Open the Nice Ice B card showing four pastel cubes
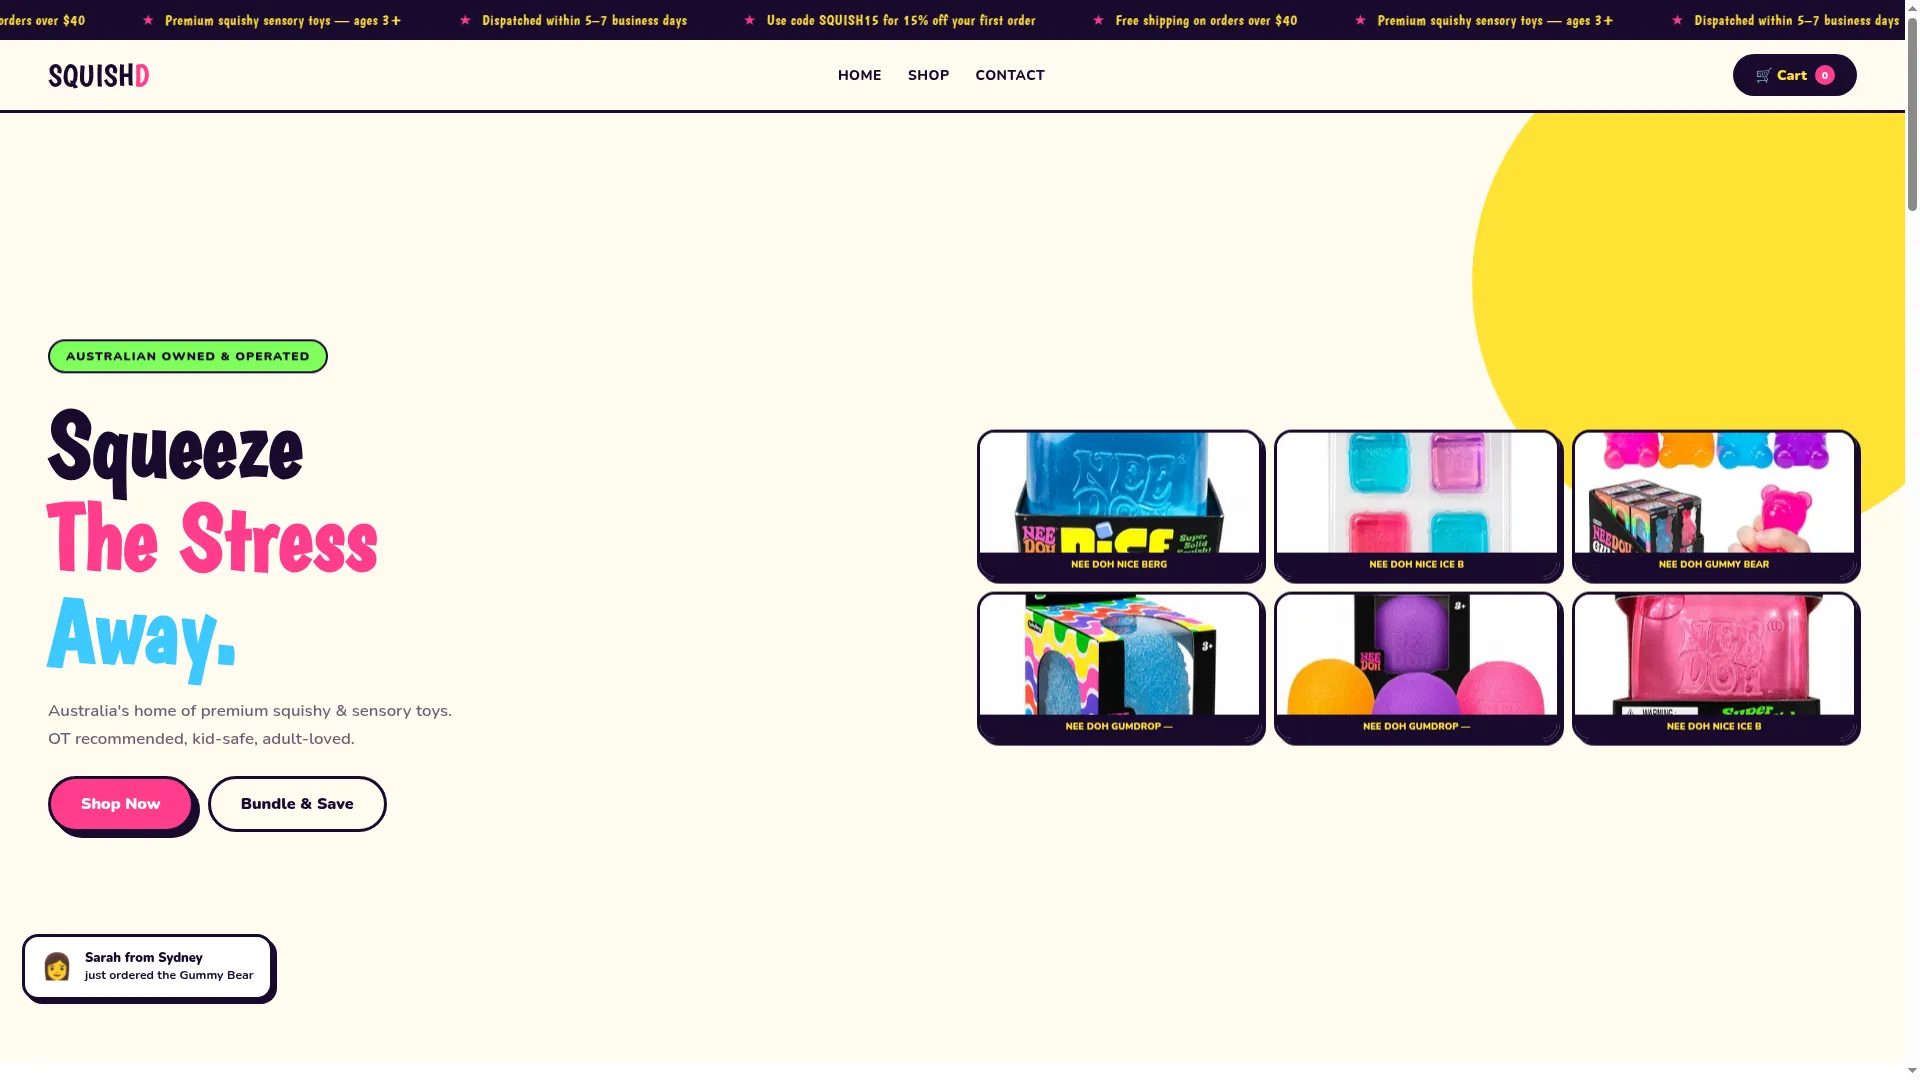Image resolution: width=1920 pixels, height=1080 pixels. [1417, 505]
